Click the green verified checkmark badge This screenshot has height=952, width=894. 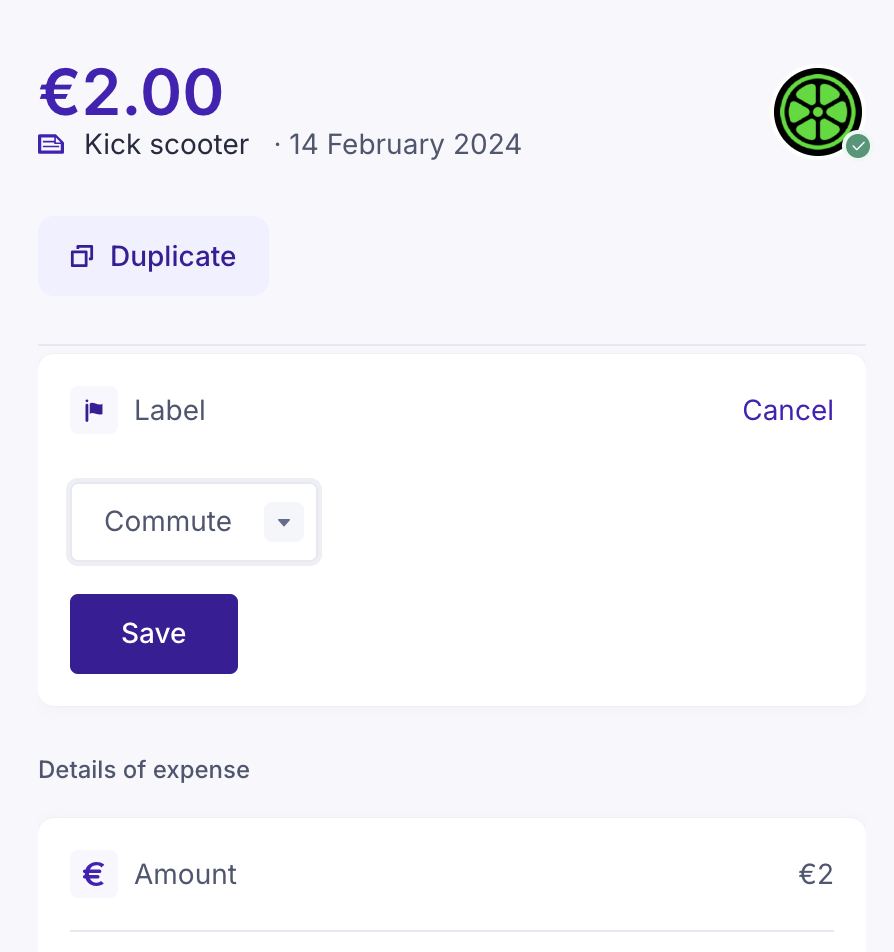tap(858, 147)
